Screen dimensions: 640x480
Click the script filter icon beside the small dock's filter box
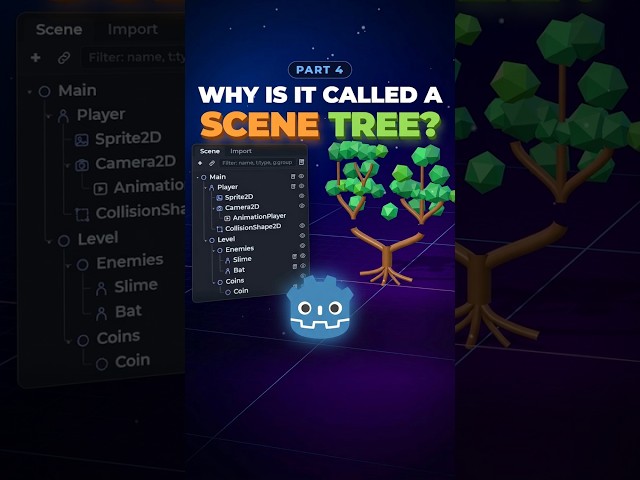pyautogui.click(x=302, y=162)
